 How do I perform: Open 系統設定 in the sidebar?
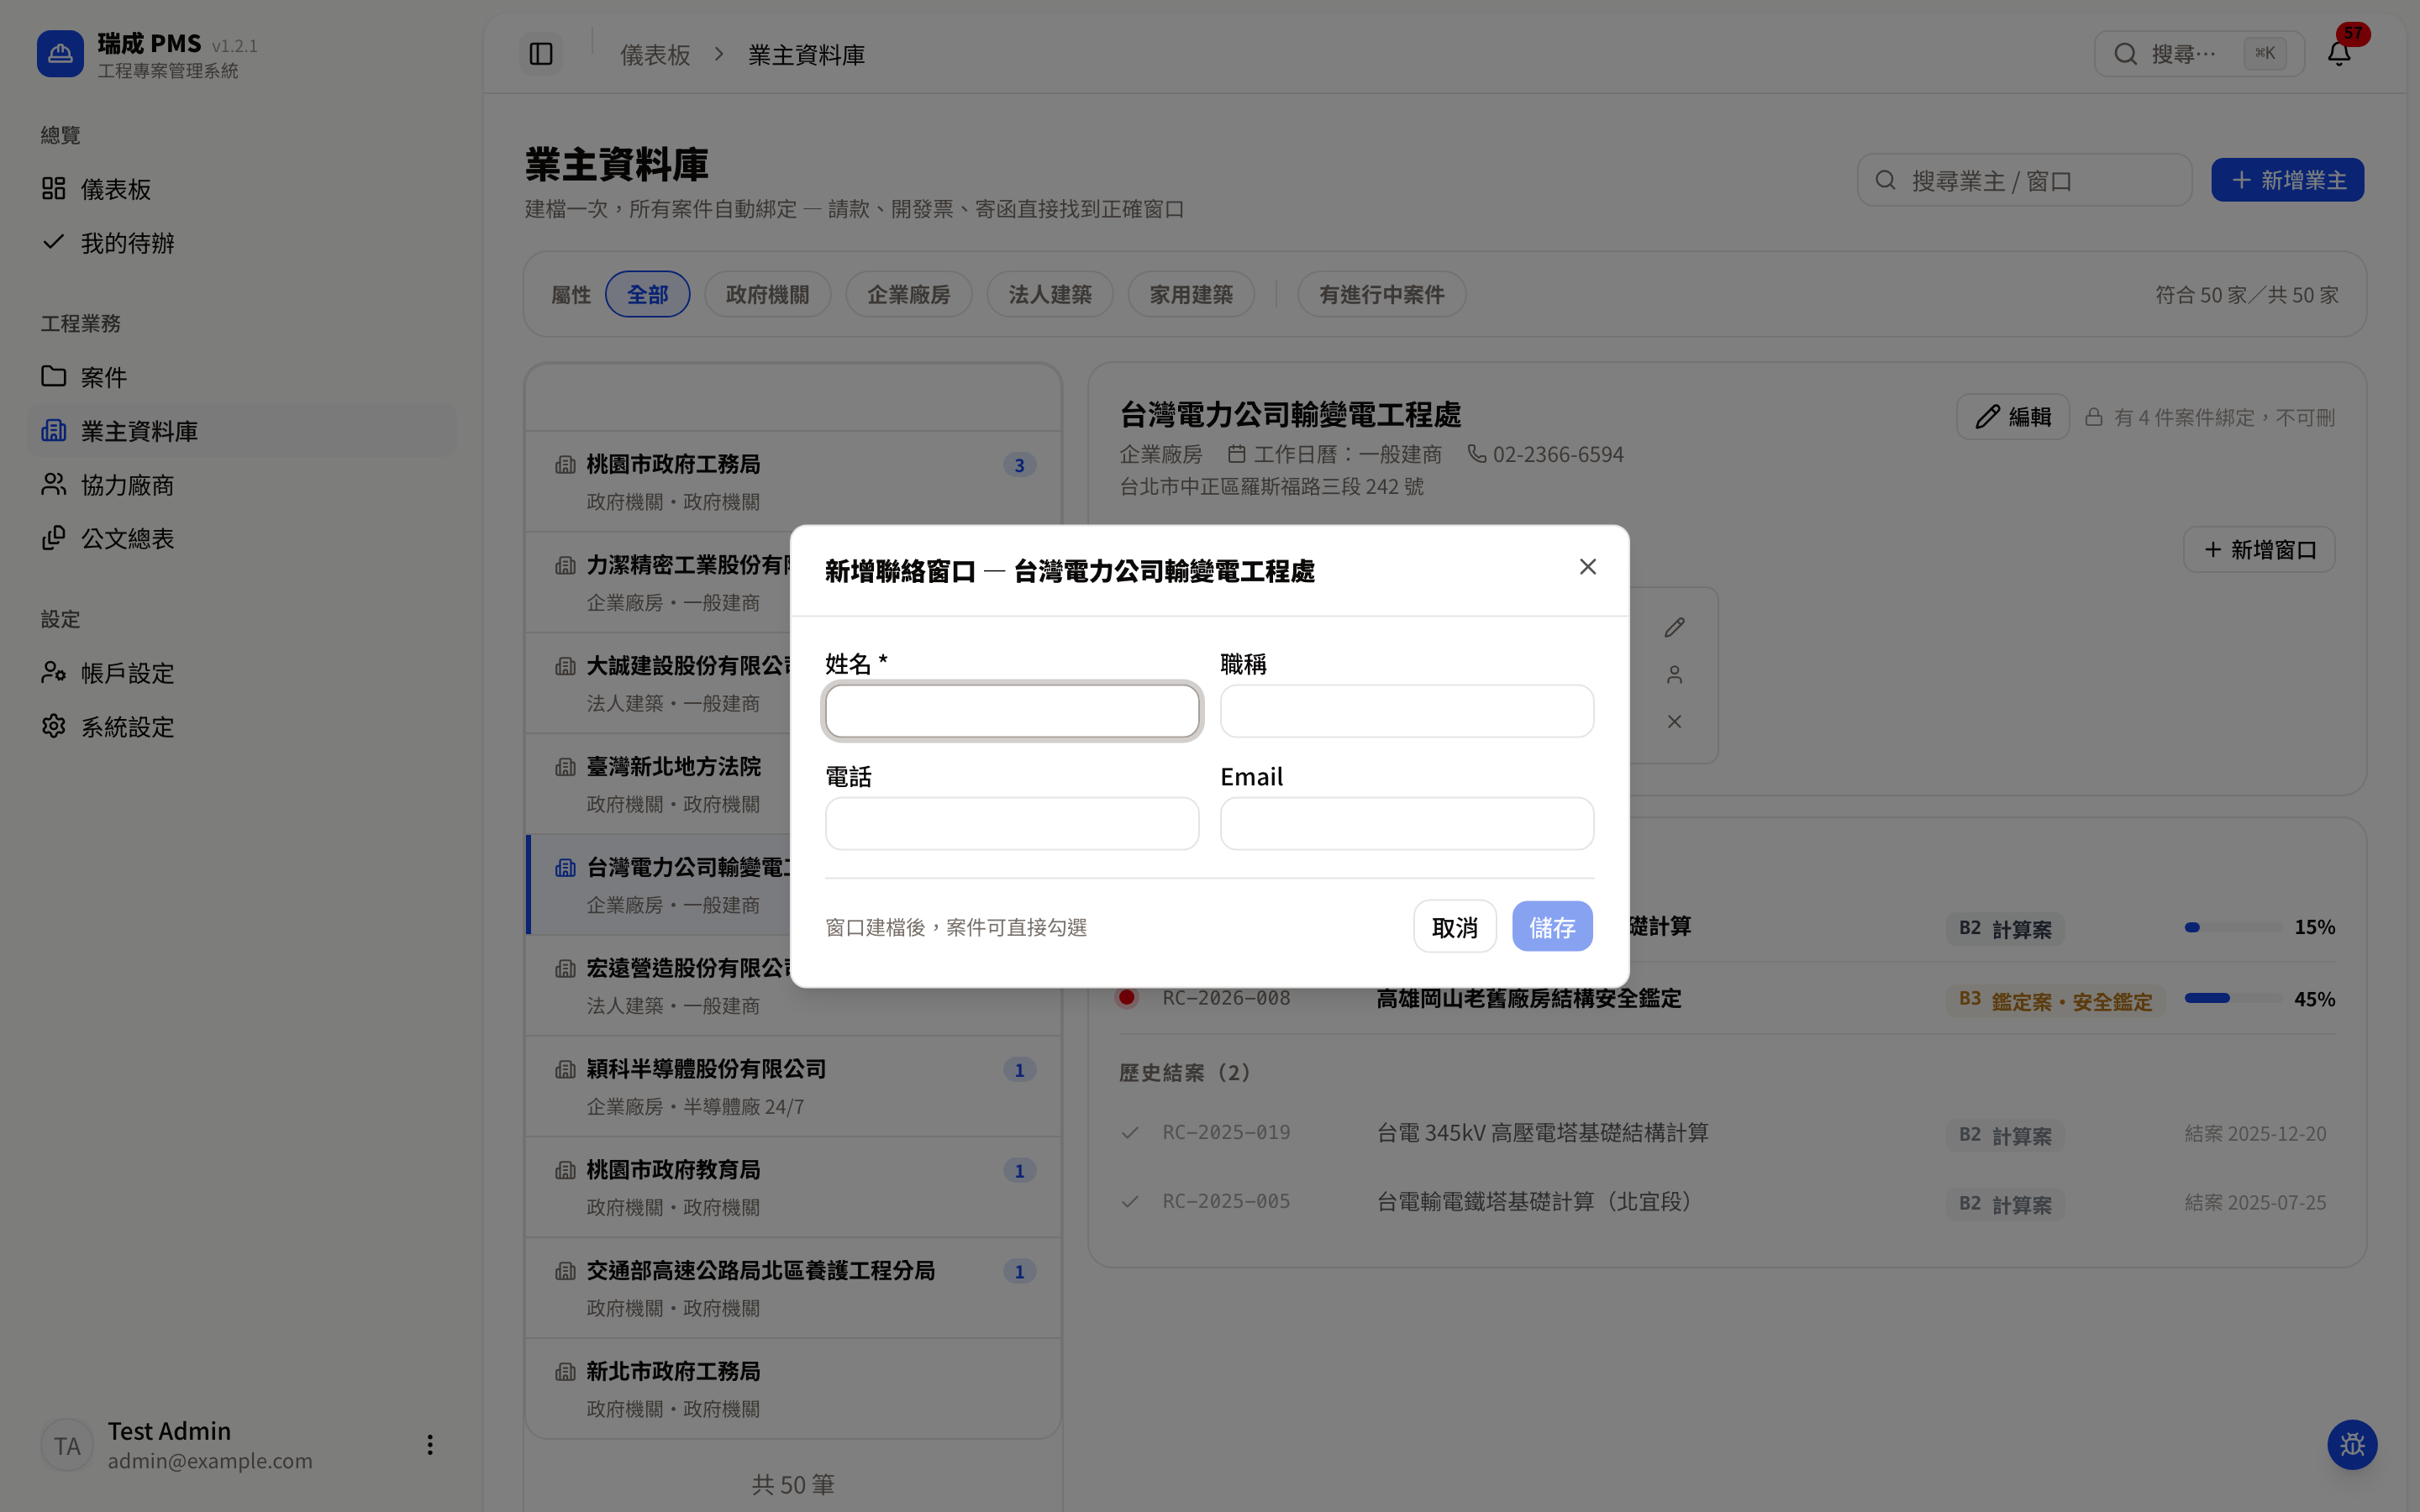(242, 727)
